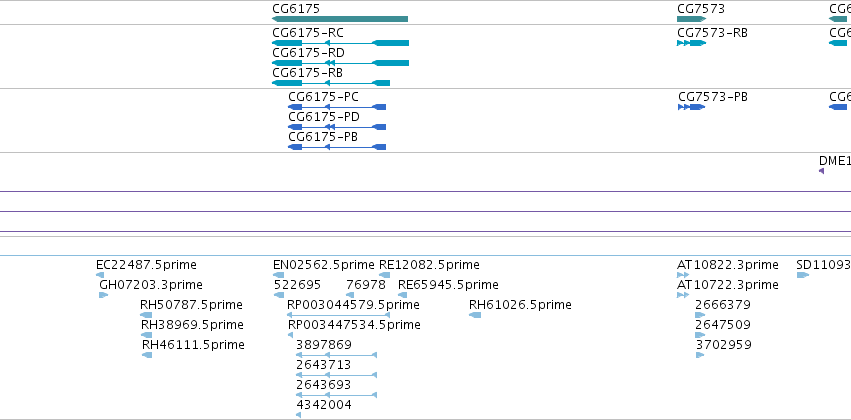
Task: Open the CG6175-PB protein label
Action: [323, 137]
